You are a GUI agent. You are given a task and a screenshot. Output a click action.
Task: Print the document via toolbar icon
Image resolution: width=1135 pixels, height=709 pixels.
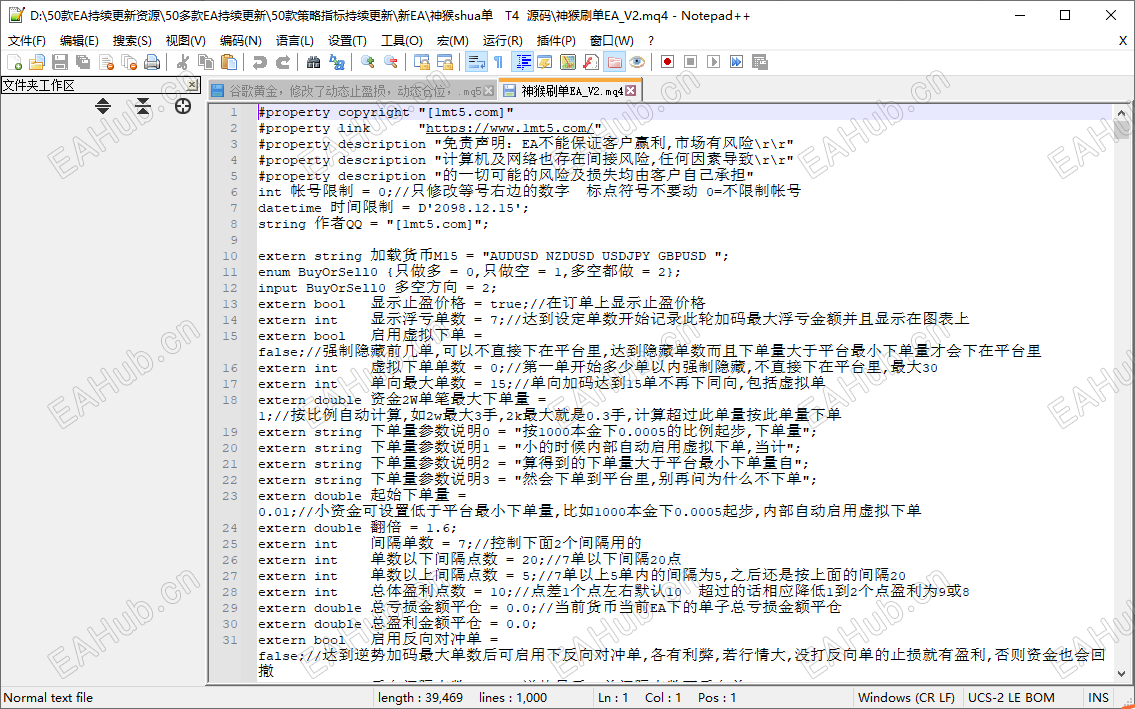pyautogui.click(x=152, y=62)
